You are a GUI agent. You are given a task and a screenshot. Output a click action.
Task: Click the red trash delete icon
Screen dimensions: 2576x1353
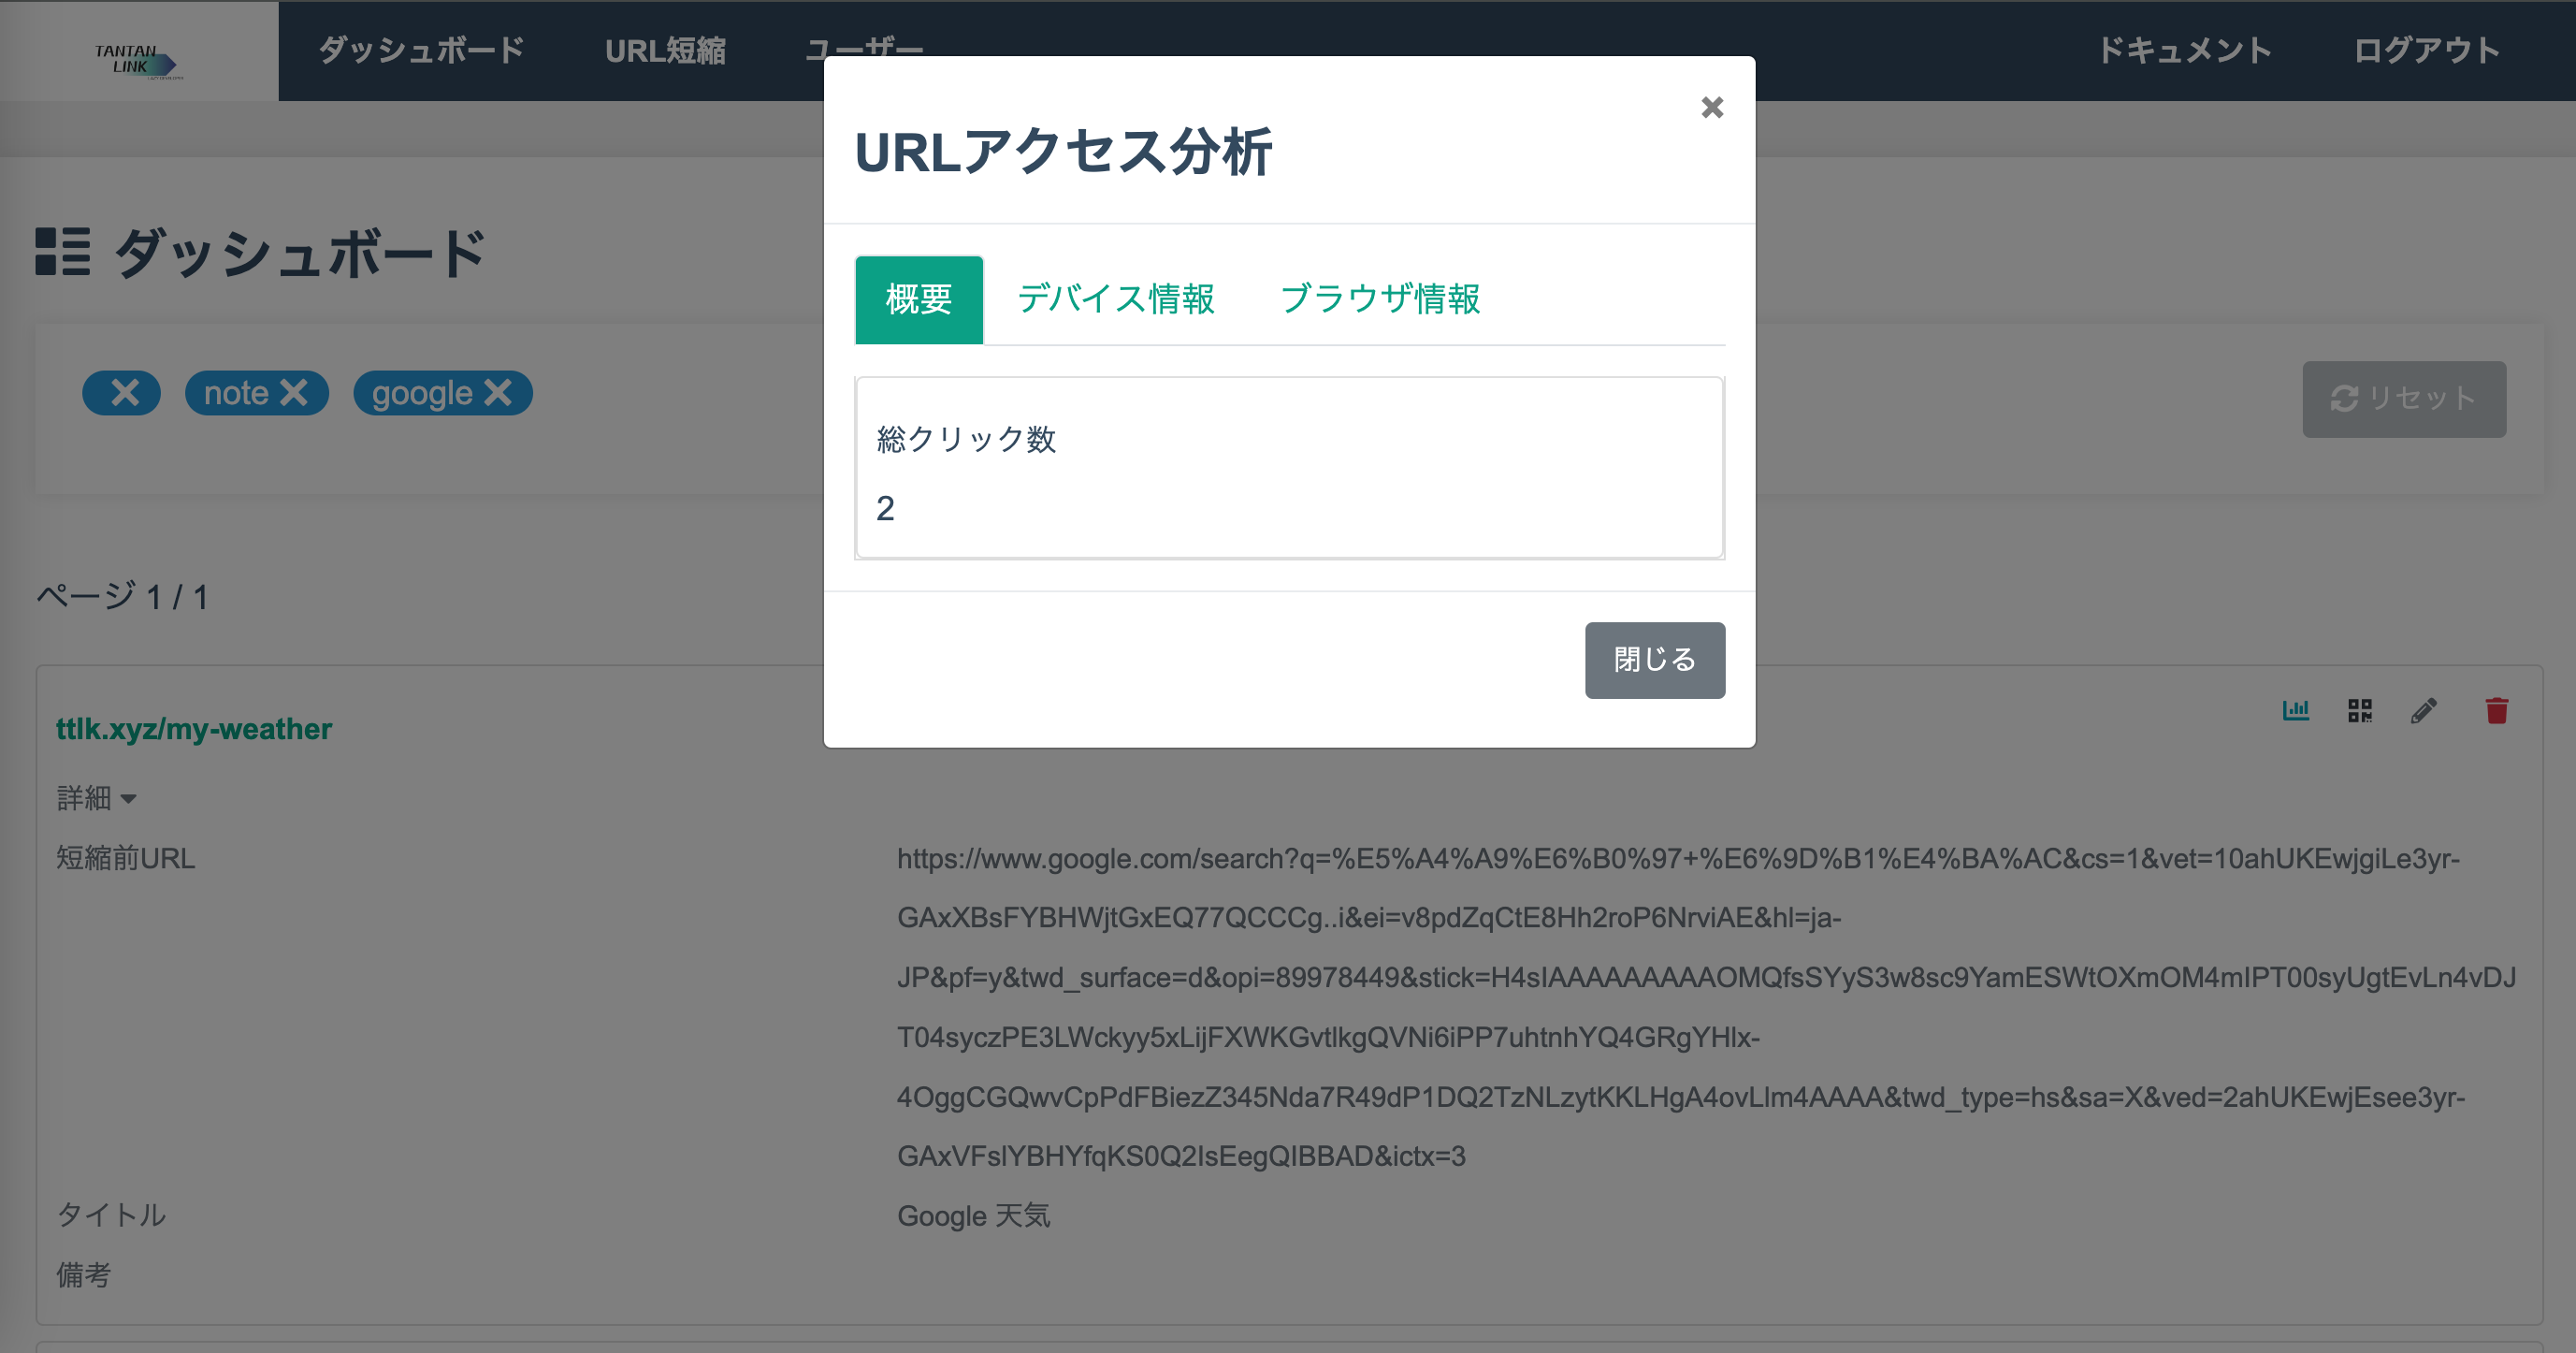coord(2496,711)
